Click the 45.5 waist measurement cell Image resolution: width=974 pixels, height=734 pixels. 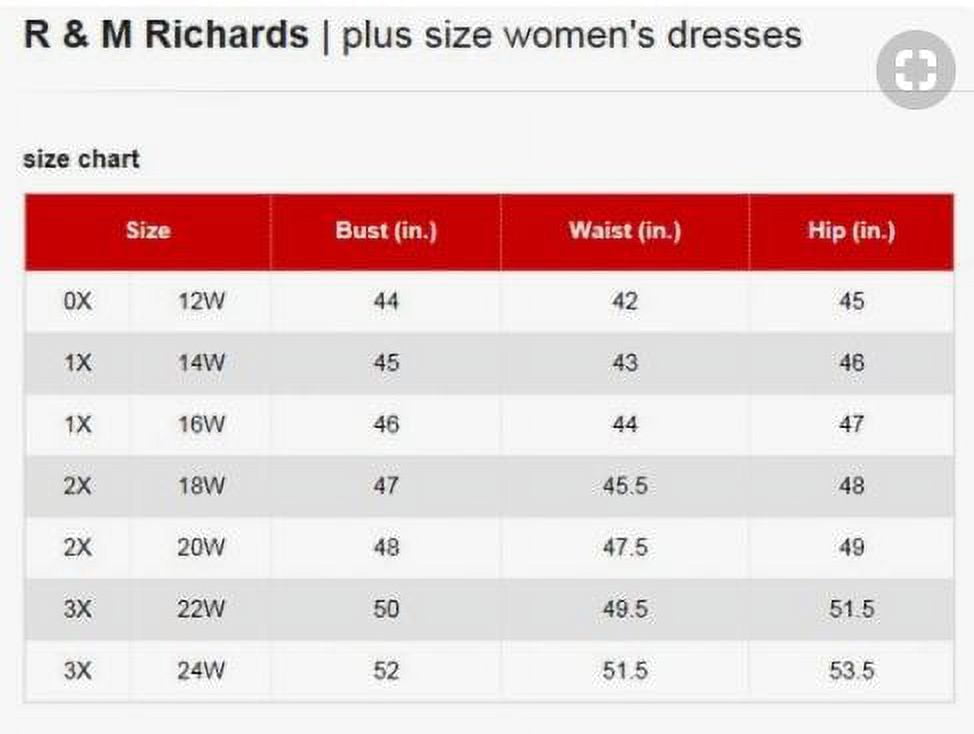[625, 486]
